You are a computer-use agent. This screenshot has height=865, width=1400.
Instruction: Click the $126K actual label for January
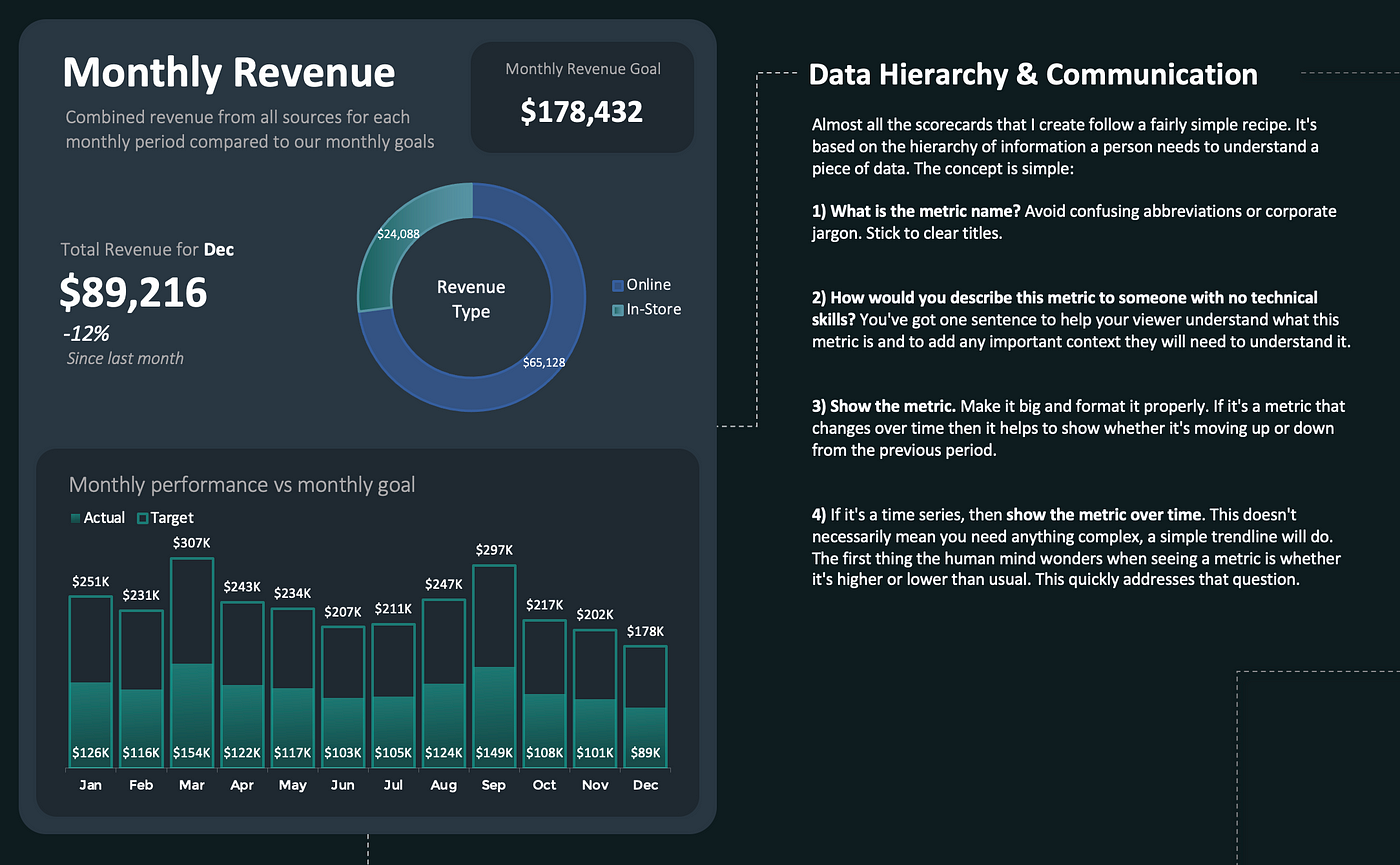[90, 753]
